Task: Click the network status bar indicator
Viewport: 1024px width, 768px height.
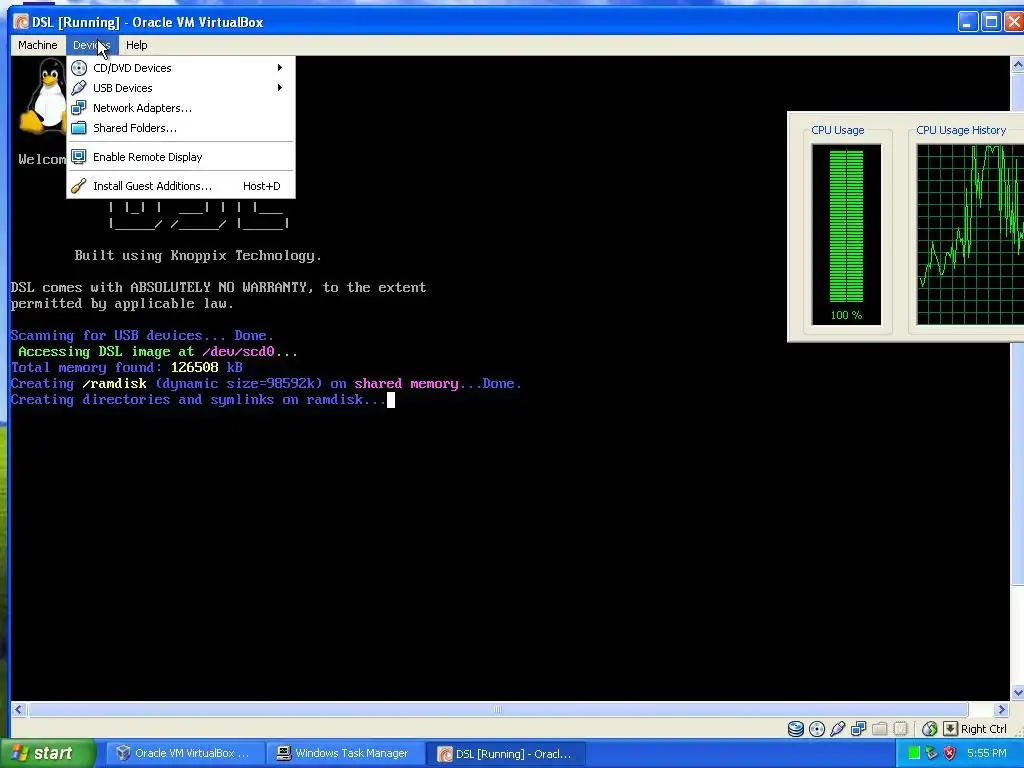Action: (x=859, y=729)
